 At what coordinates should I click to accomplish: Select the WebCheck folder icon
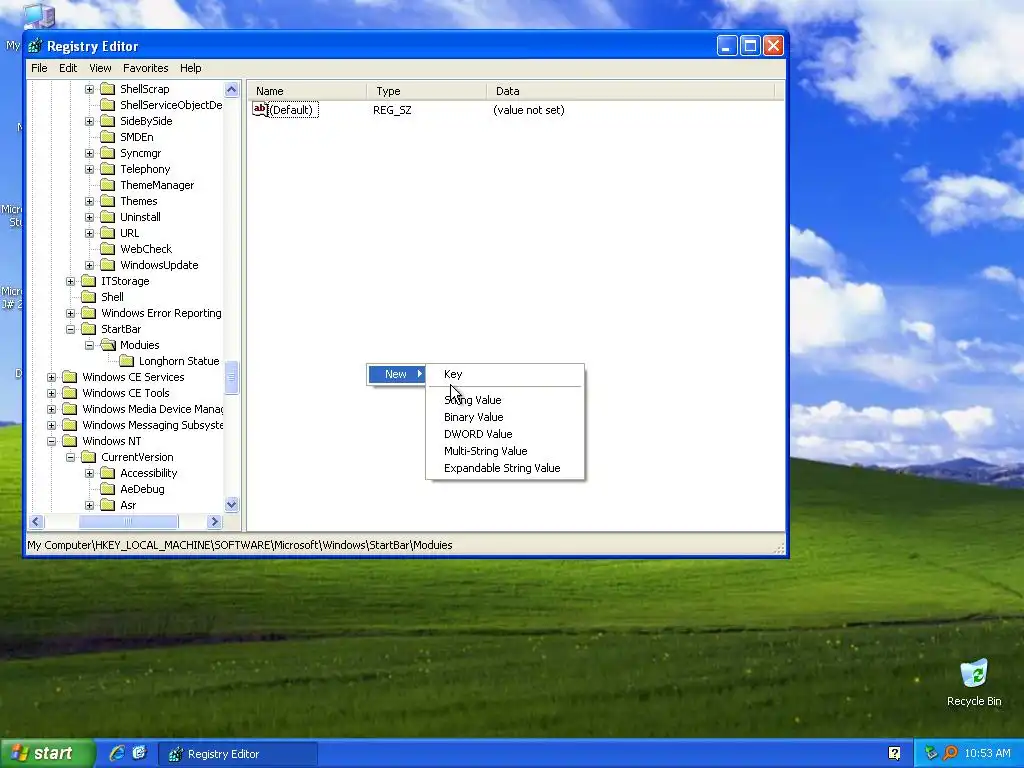(x=108, y=249)
